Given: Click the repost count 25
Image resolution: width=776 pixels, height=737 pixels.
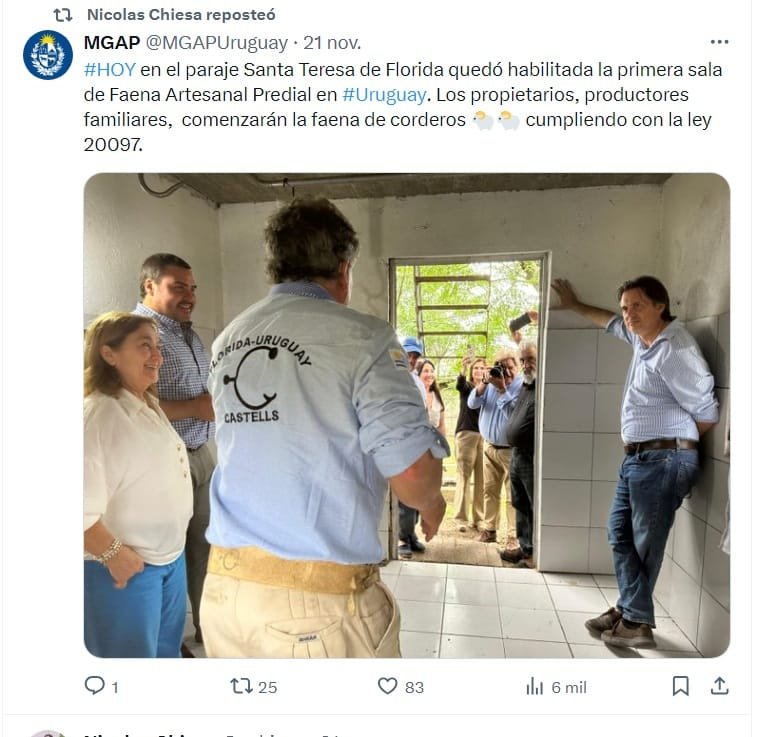Looking at the screenshot, I should coord(268,688).
